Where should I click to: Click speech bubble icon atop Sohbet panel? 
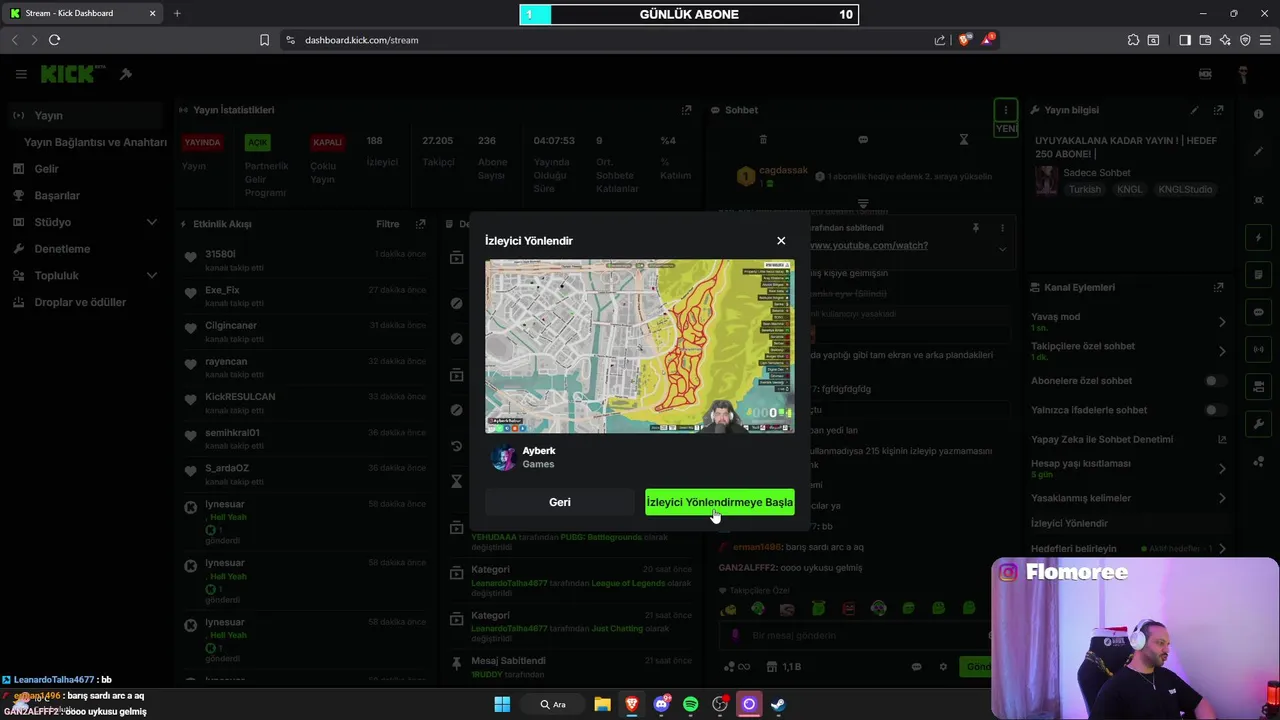(x=863, y=140)
